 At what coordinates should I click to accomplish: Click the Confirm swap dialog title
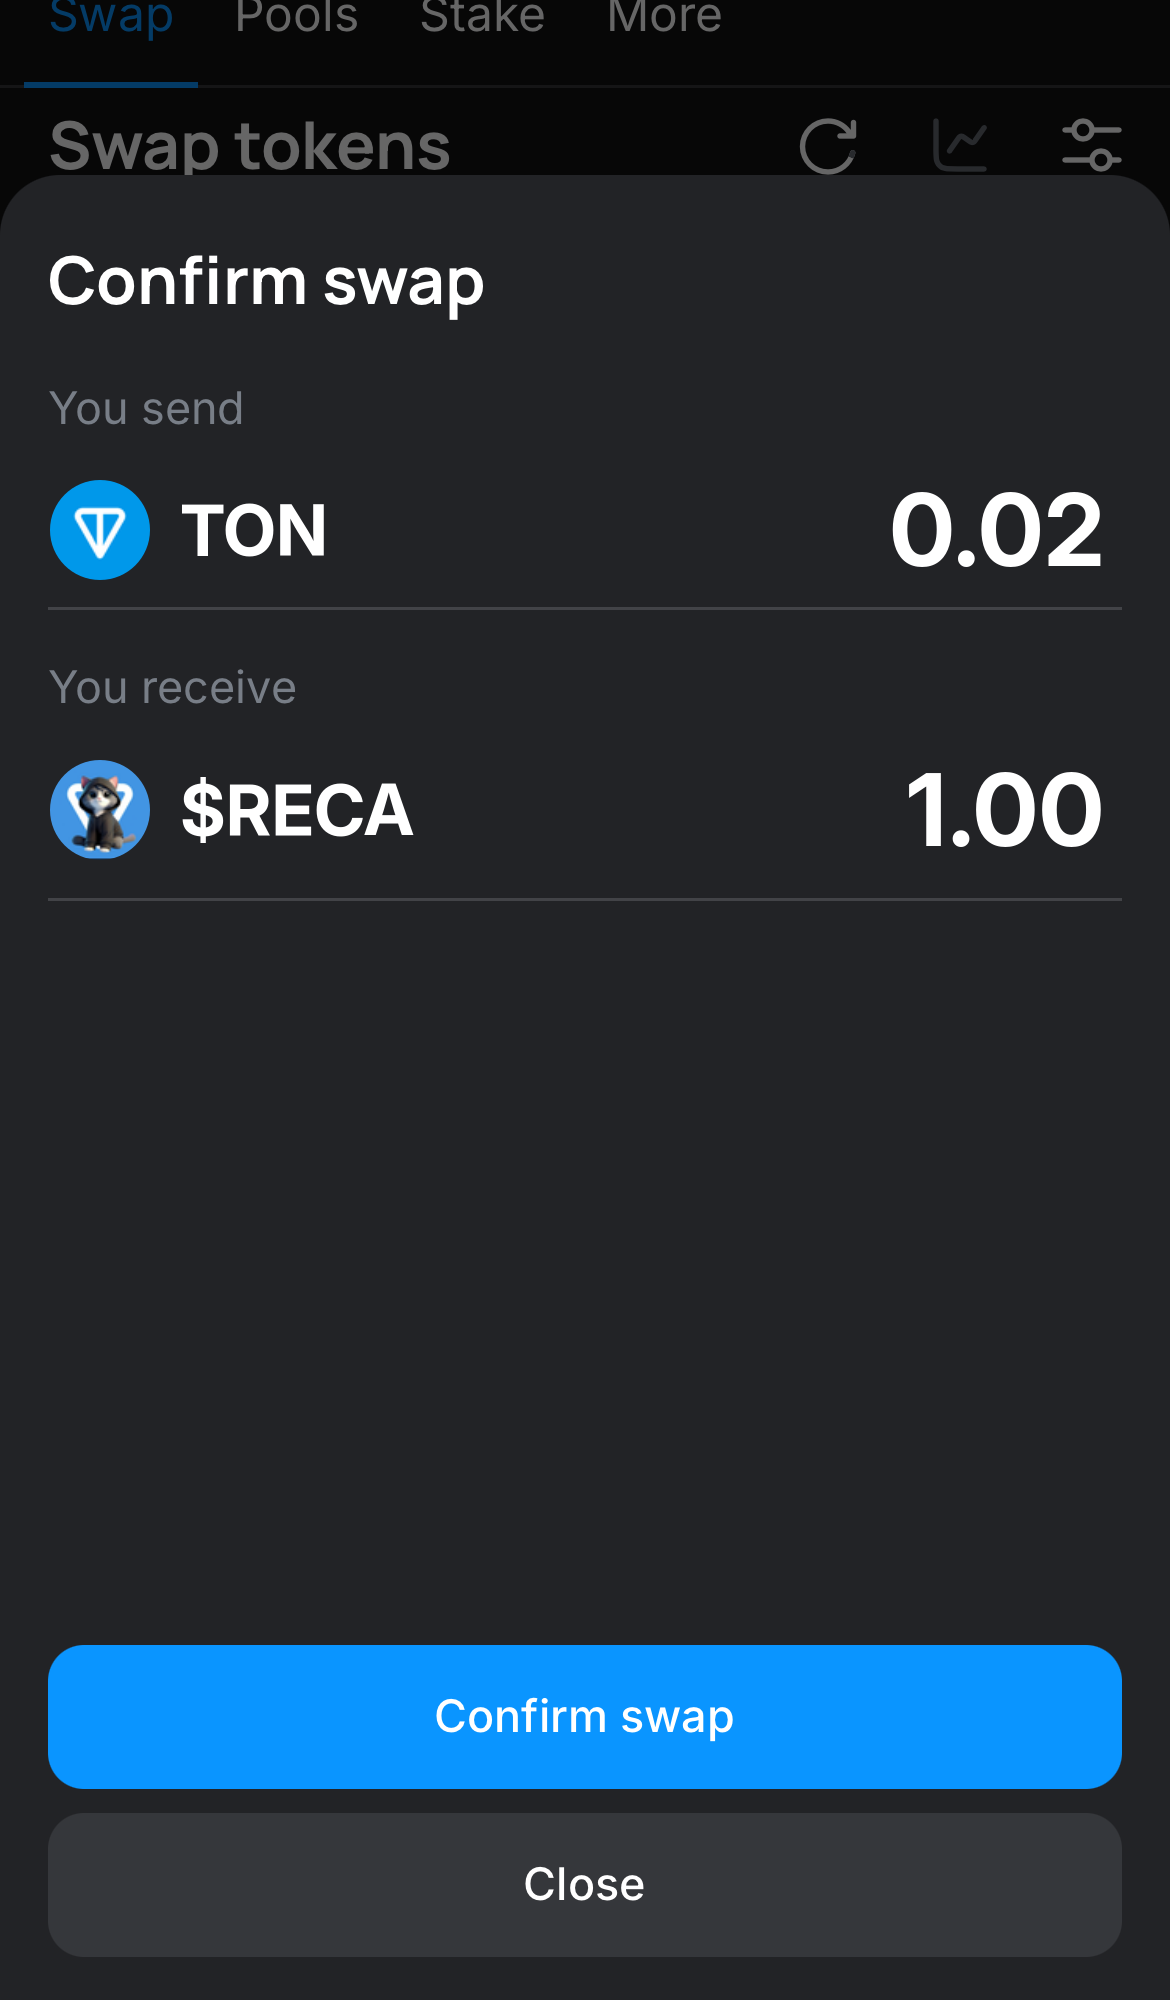(266, 282)
